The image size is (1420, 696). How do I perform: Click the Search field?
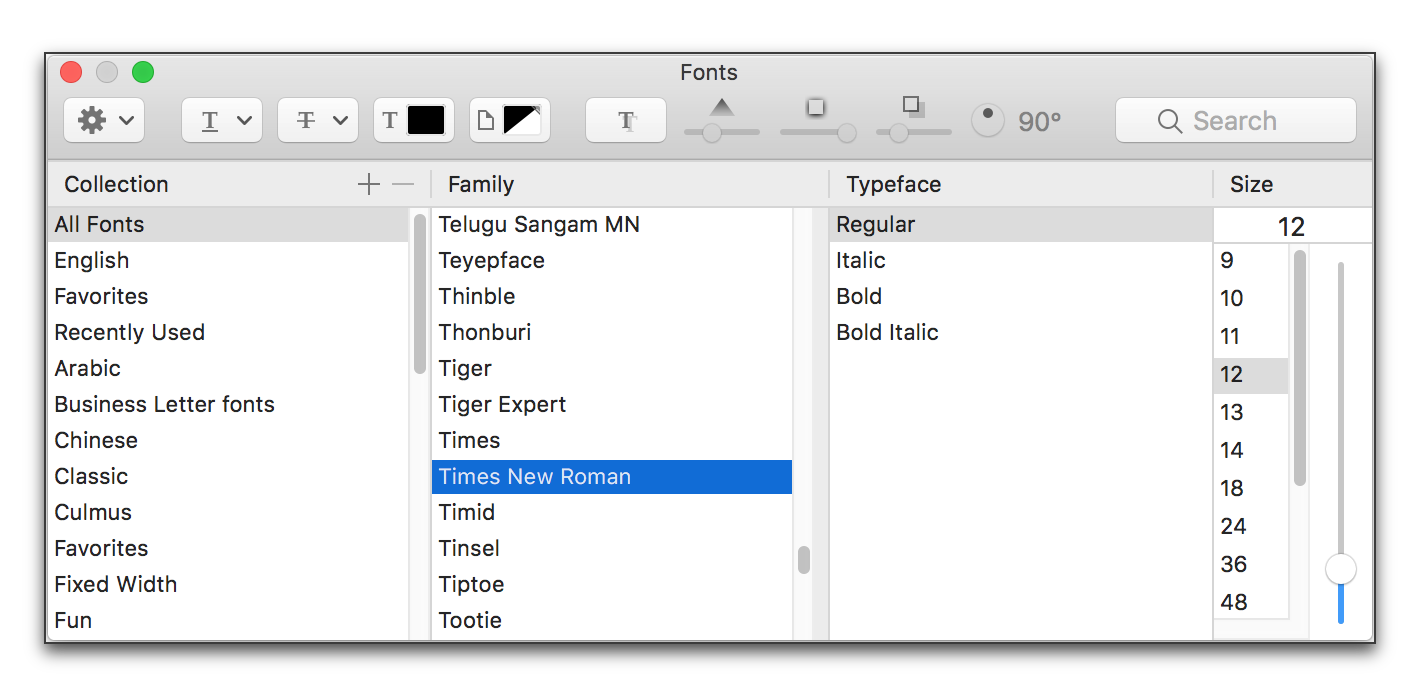coord(1236,121)
